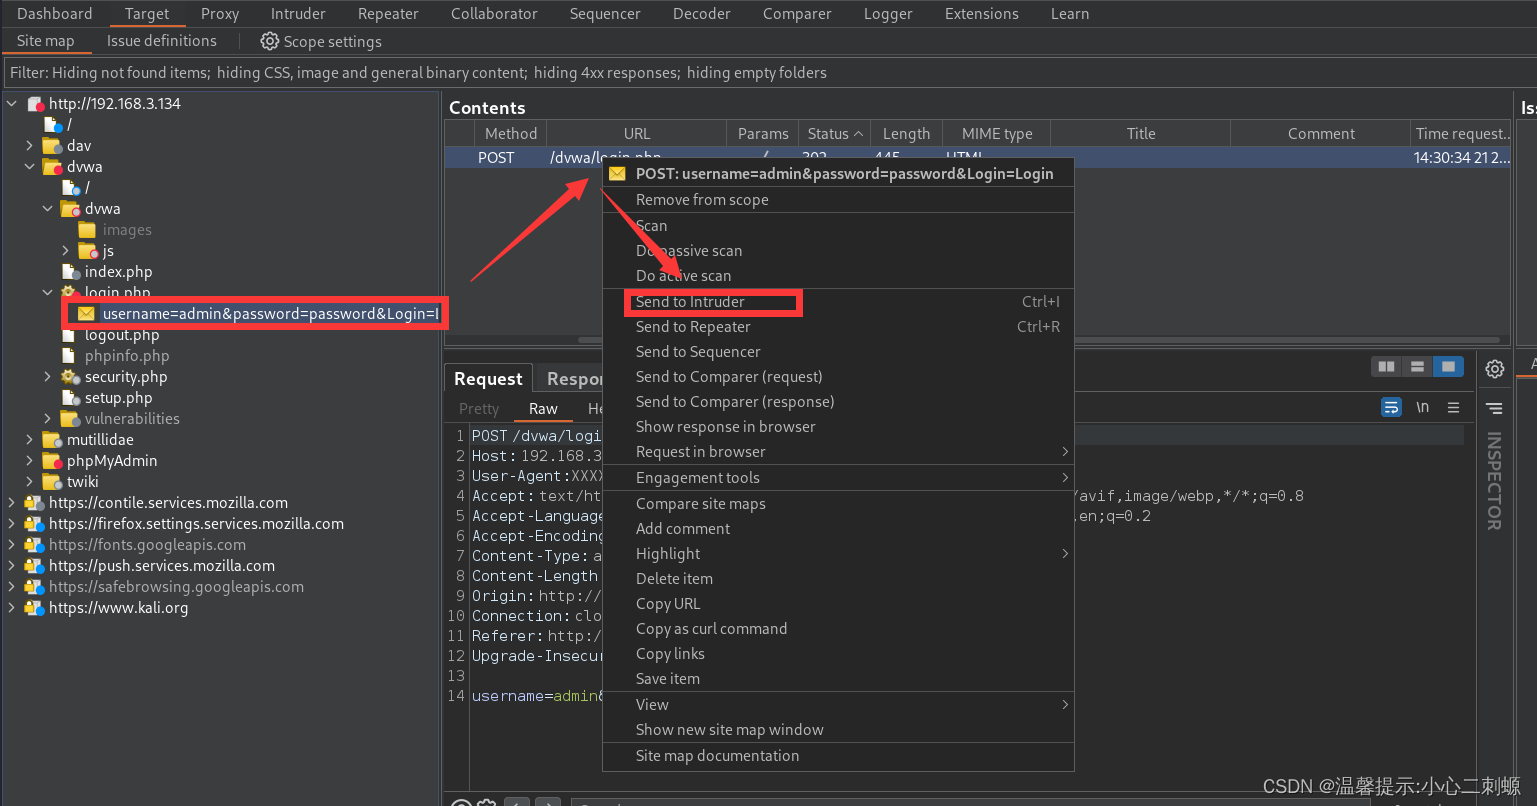The width and height of the screenshot is (1537, 806).
Task: Click envelope icon of username=admin request
Action: pyautogui.click(x=87, y=314)
